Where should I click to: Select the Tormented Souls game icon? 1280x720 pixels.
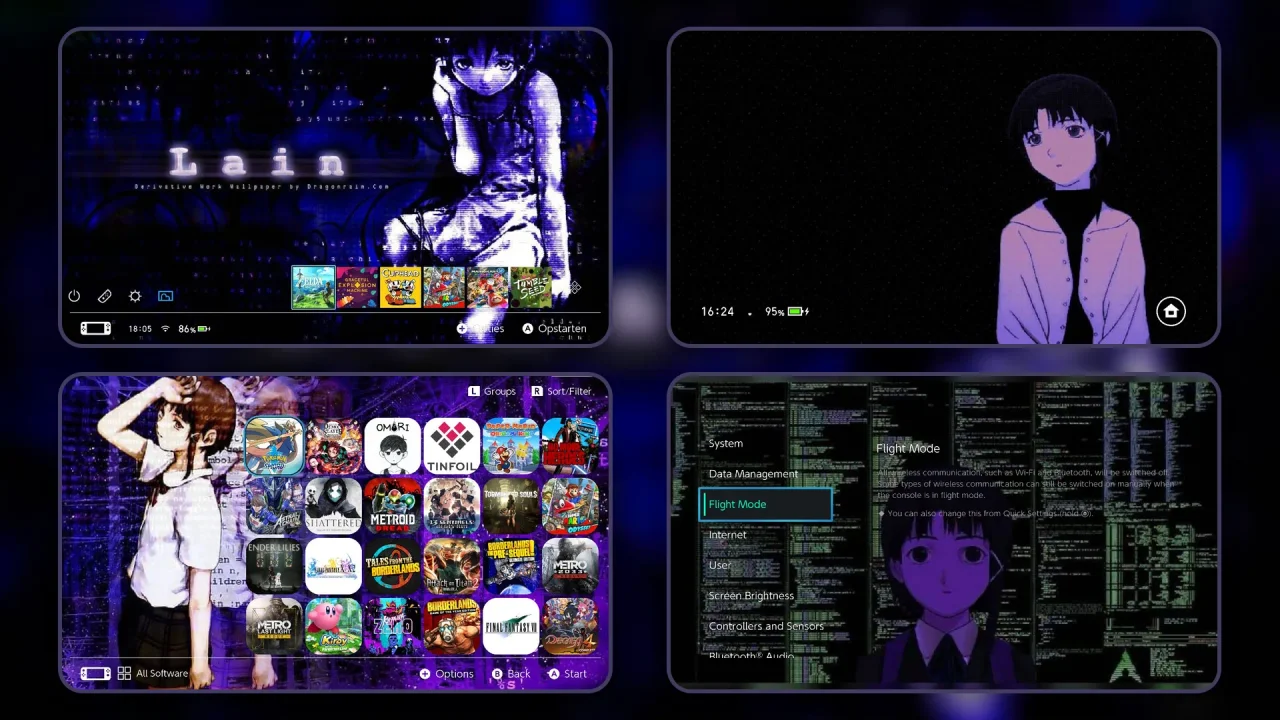[x=511, y=506]
